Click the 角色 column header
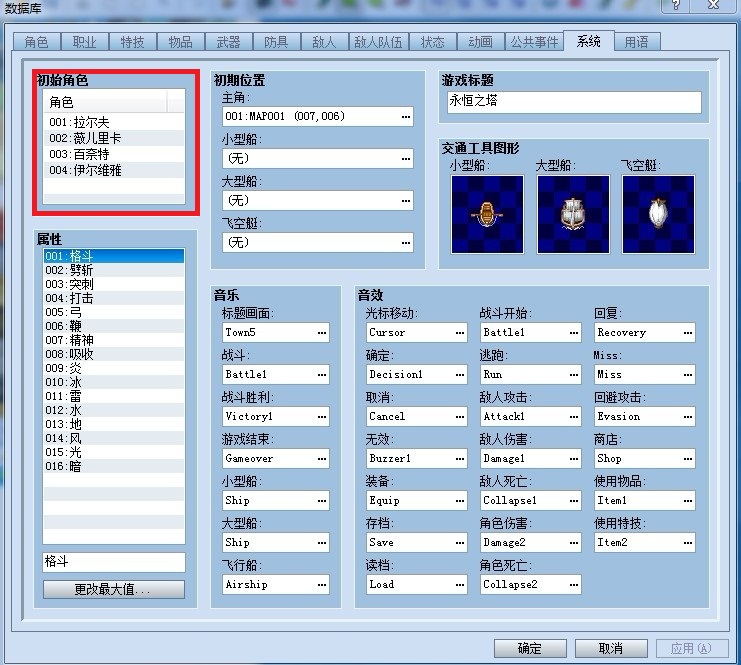The image size is (741, 665). [x=105, y=102]
